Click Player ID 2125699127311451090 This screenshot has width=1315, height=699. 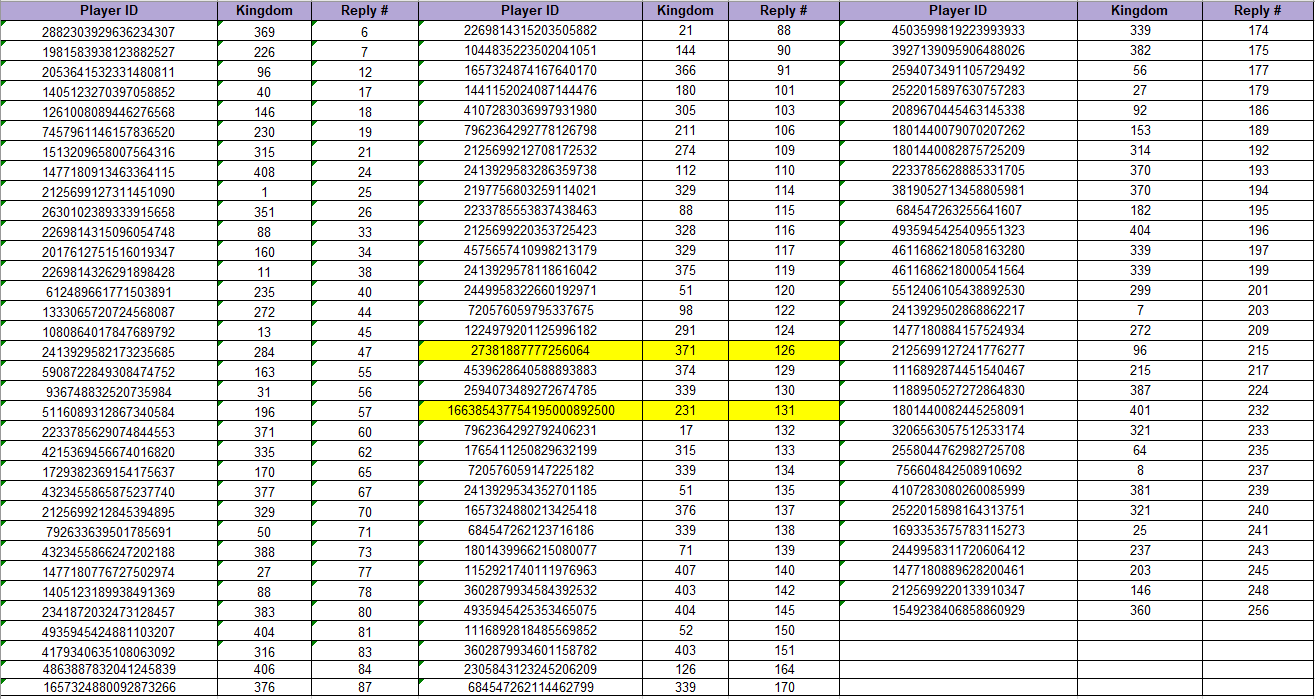pyautogui.click(x=108, y=192)
